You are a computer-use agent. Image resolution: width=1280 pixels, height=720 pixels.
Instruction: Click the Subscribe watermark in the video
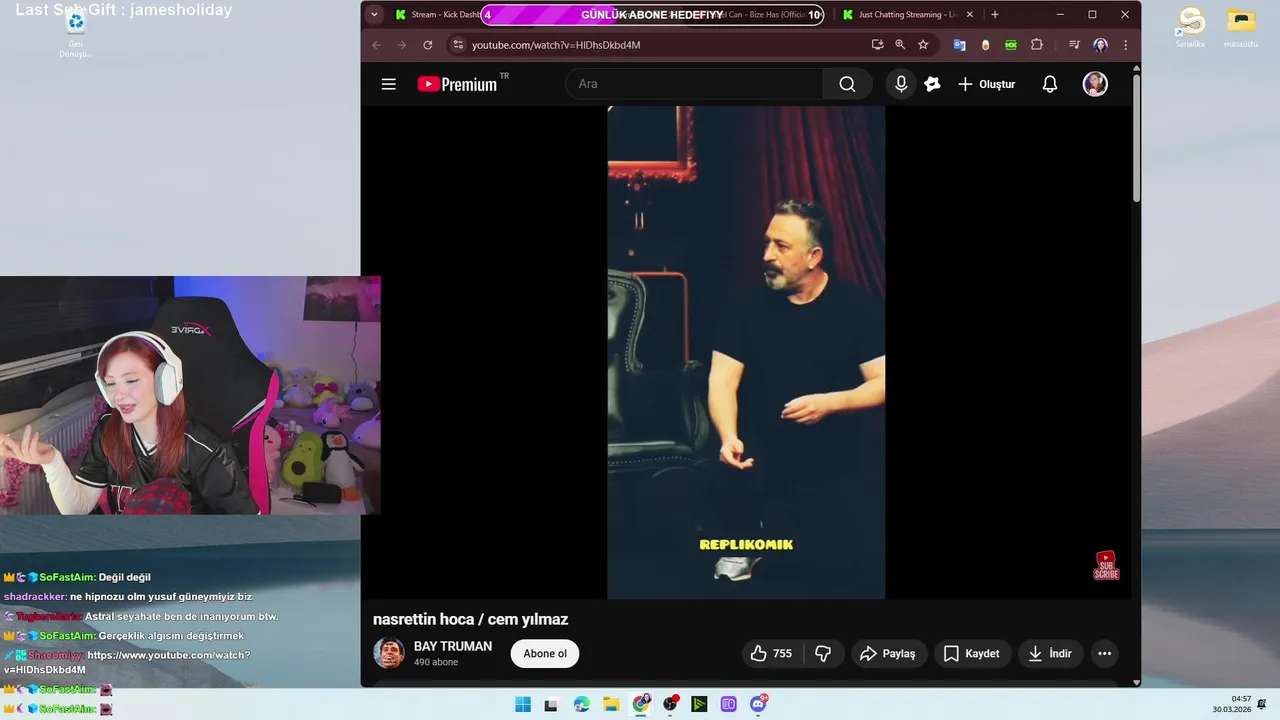point(1106,565)
